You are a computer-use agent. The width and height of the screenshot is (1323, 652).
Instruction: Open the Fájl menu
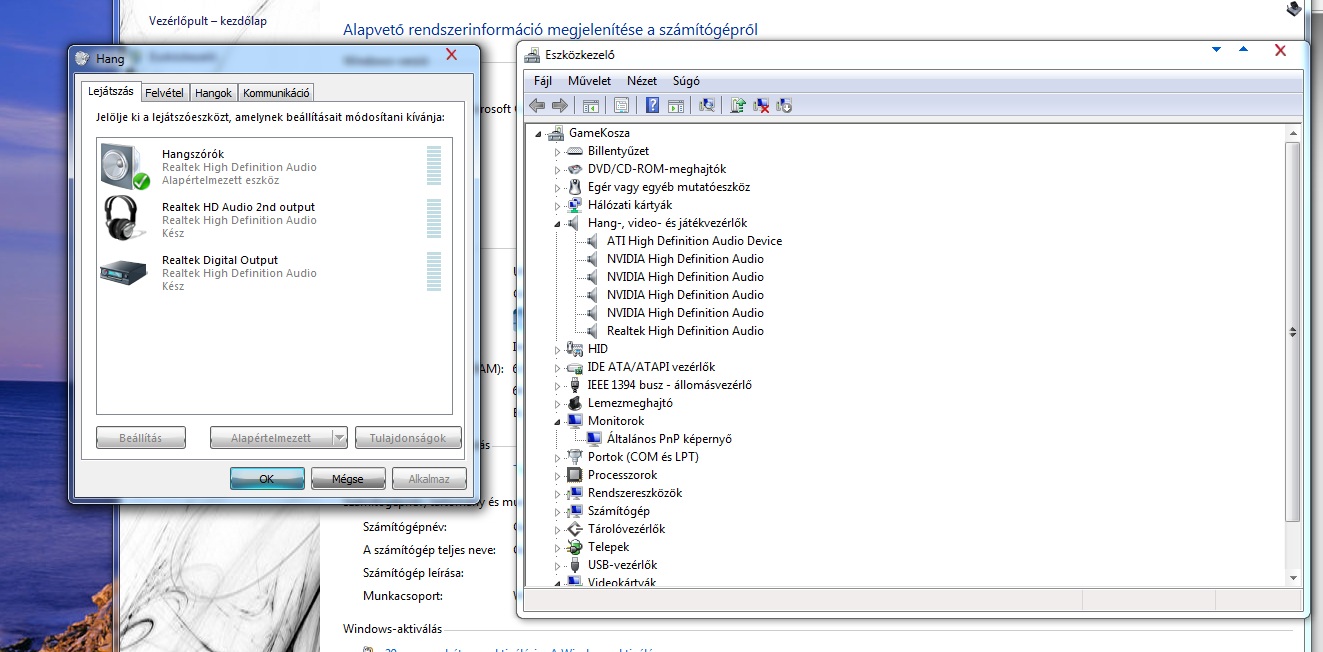[543, 81]
